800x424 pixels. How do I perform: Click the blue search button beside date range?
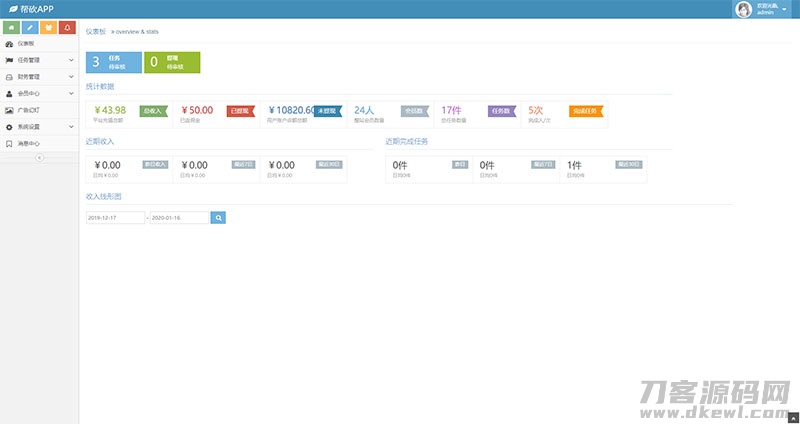[218, 217]
